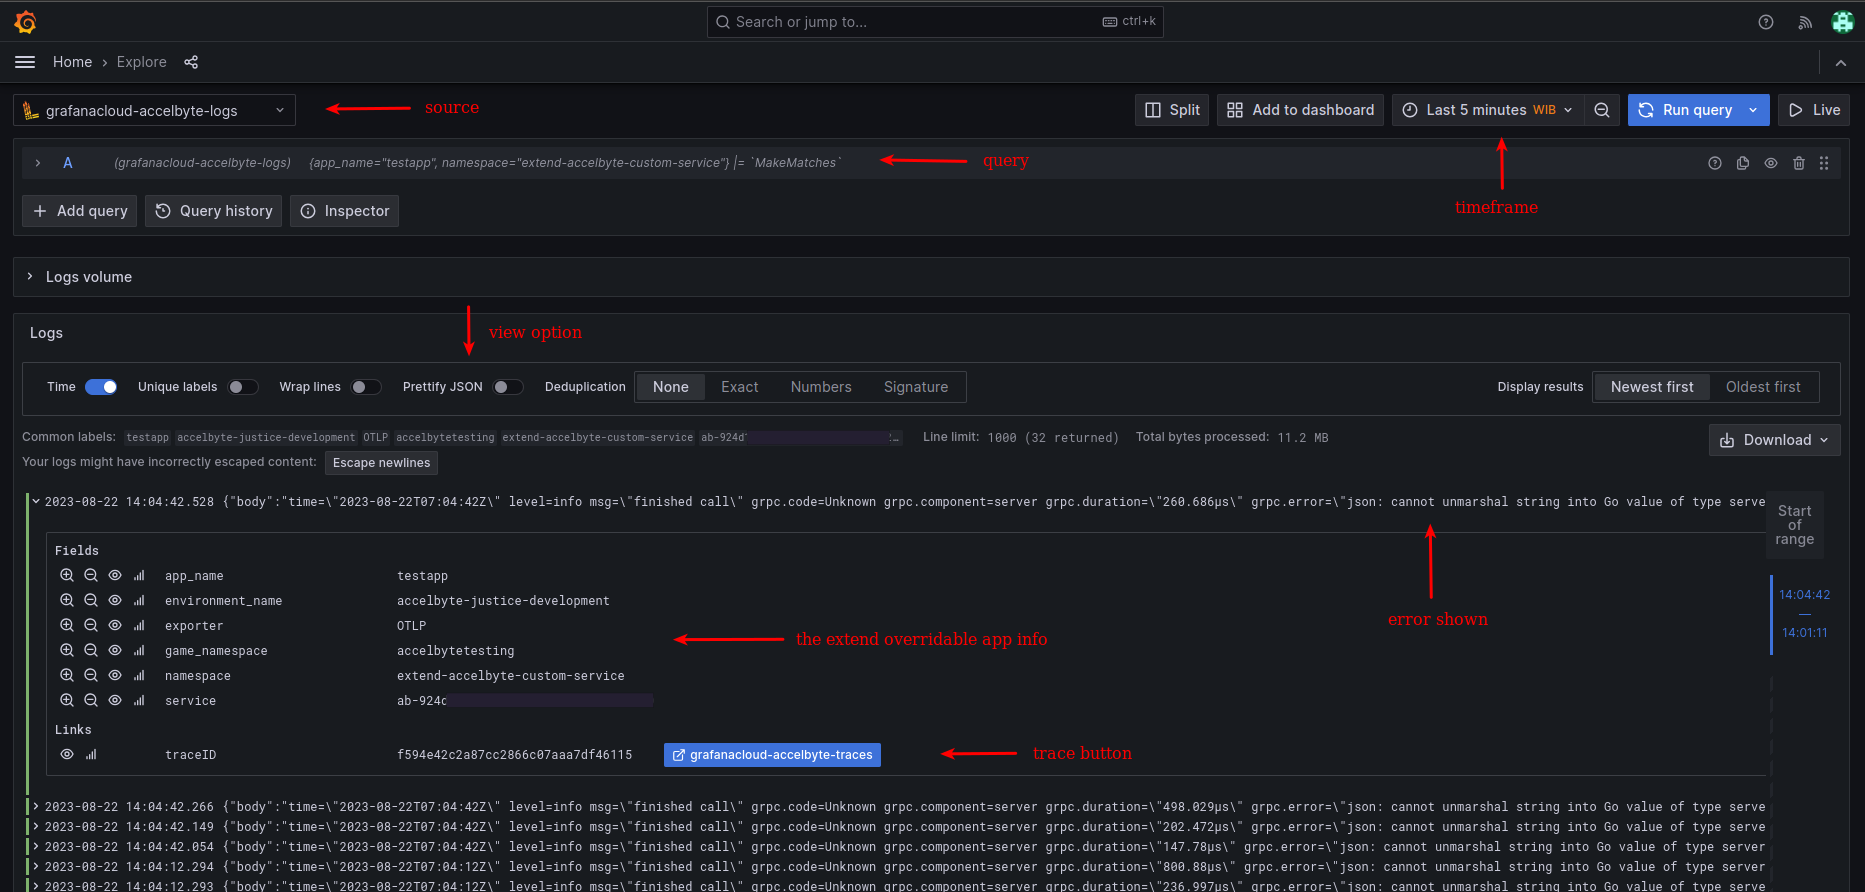Viewport: 1865px width, 892px height.
Task: Filter out service value
Action: click(x=91, y=700)
